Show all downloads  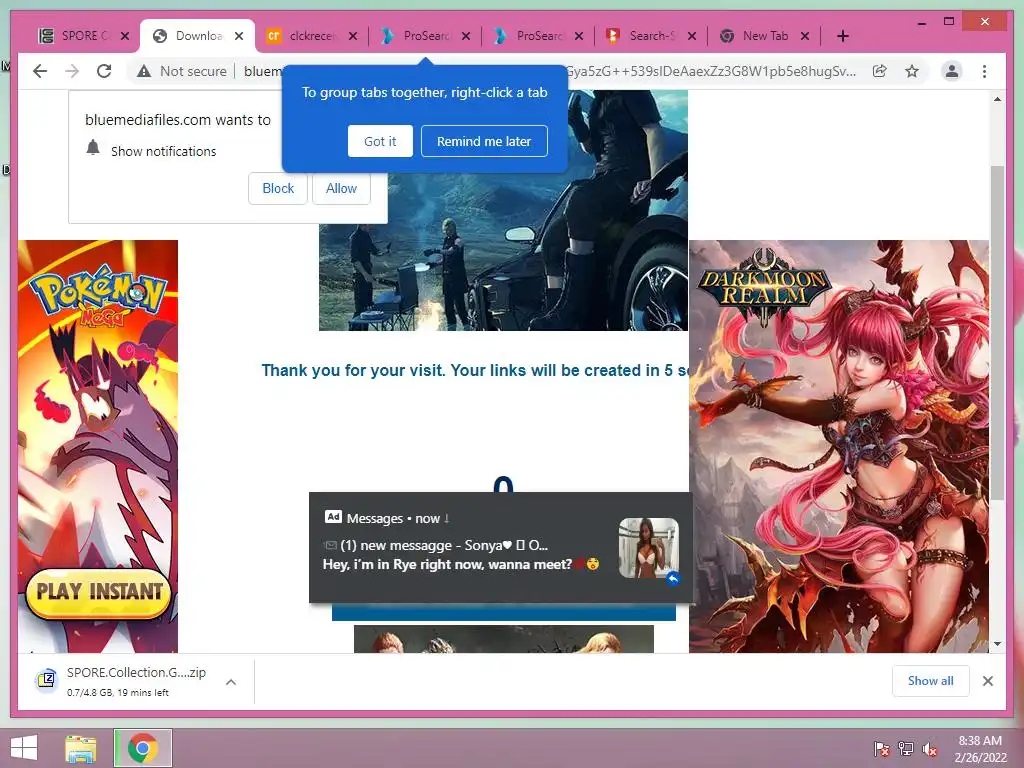tap(930, 681)
